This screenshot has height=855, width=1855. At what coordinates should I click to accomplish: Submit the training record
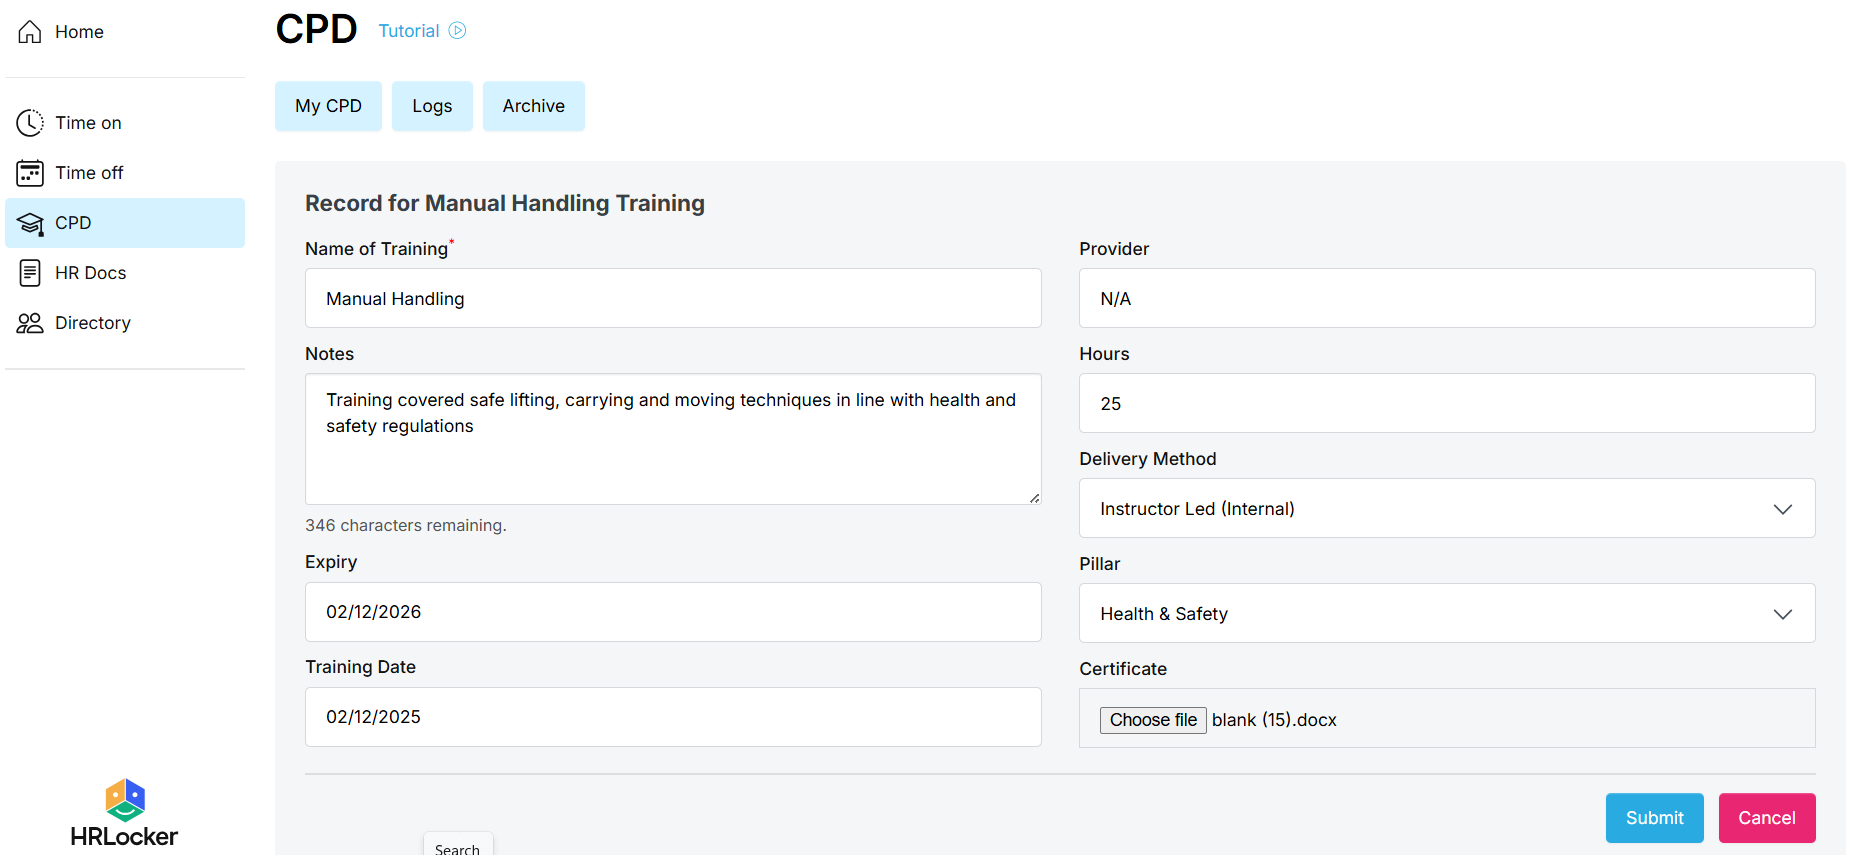[x=1655, y=818]
